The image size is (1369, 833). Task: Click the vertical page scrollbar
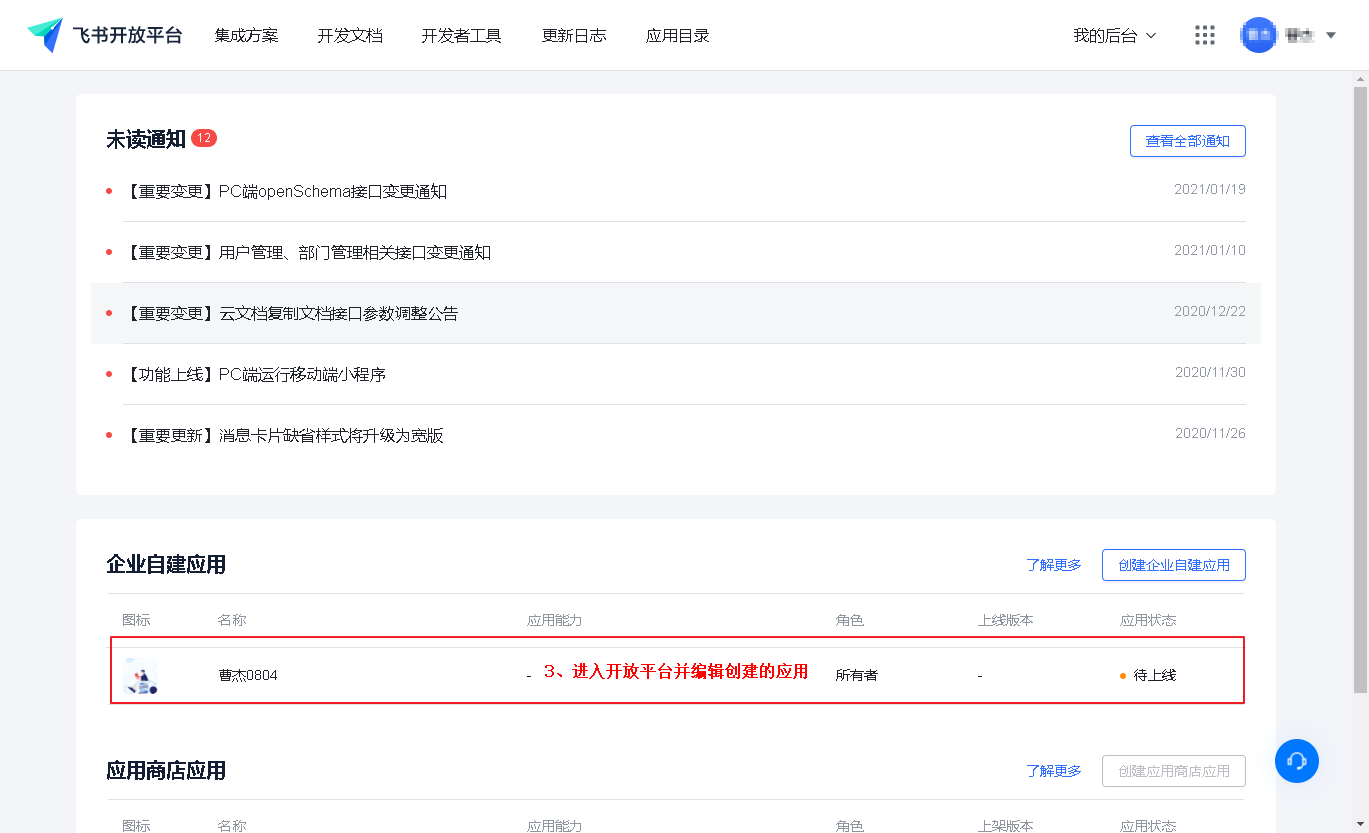click(1360, 390)
